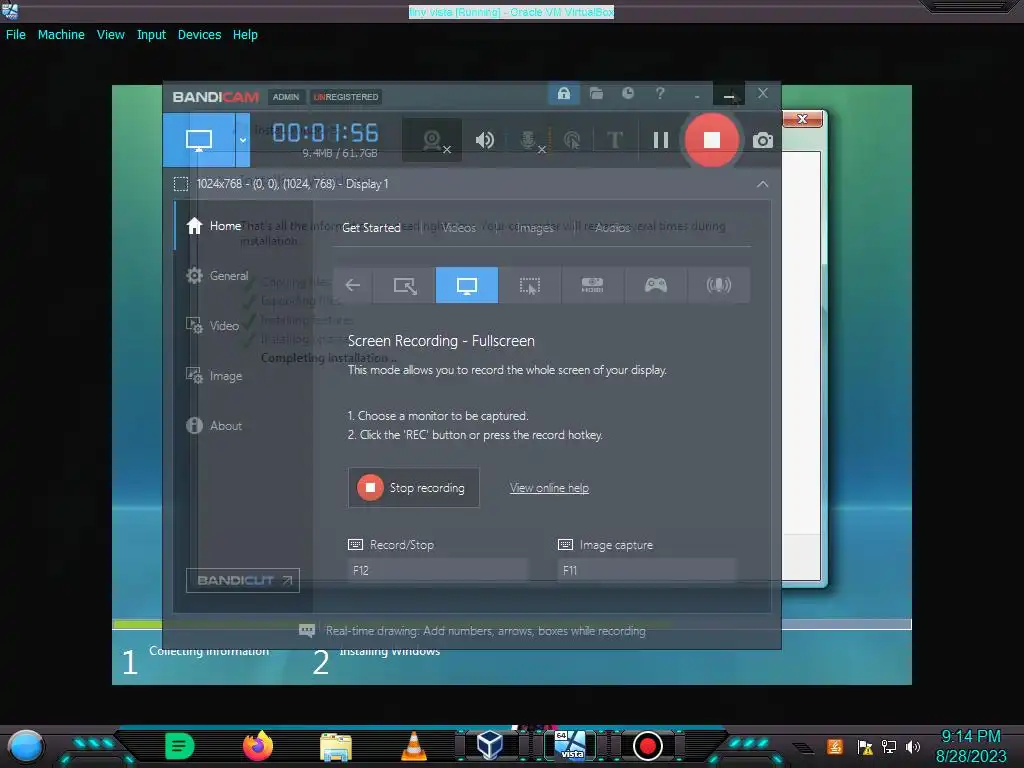Image resolution: width=1024 pixels, height=768 pixels.
Task: Click the Image capture hotkey field F11
Action: 647,570
